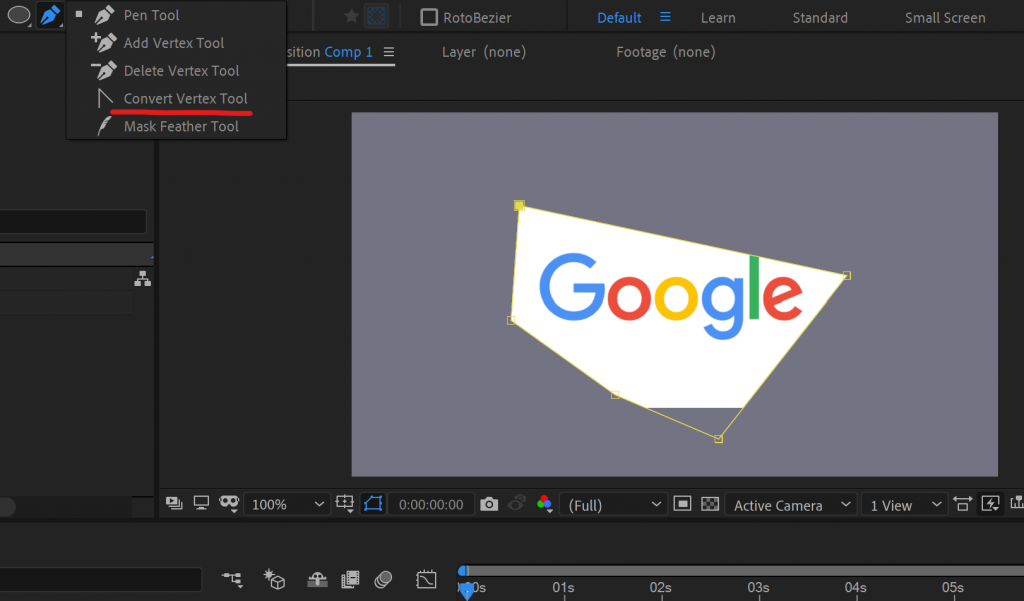Switch to the Learn workspace
The width and height of the screenshot is (1024, 601).
tap(718, 18)
